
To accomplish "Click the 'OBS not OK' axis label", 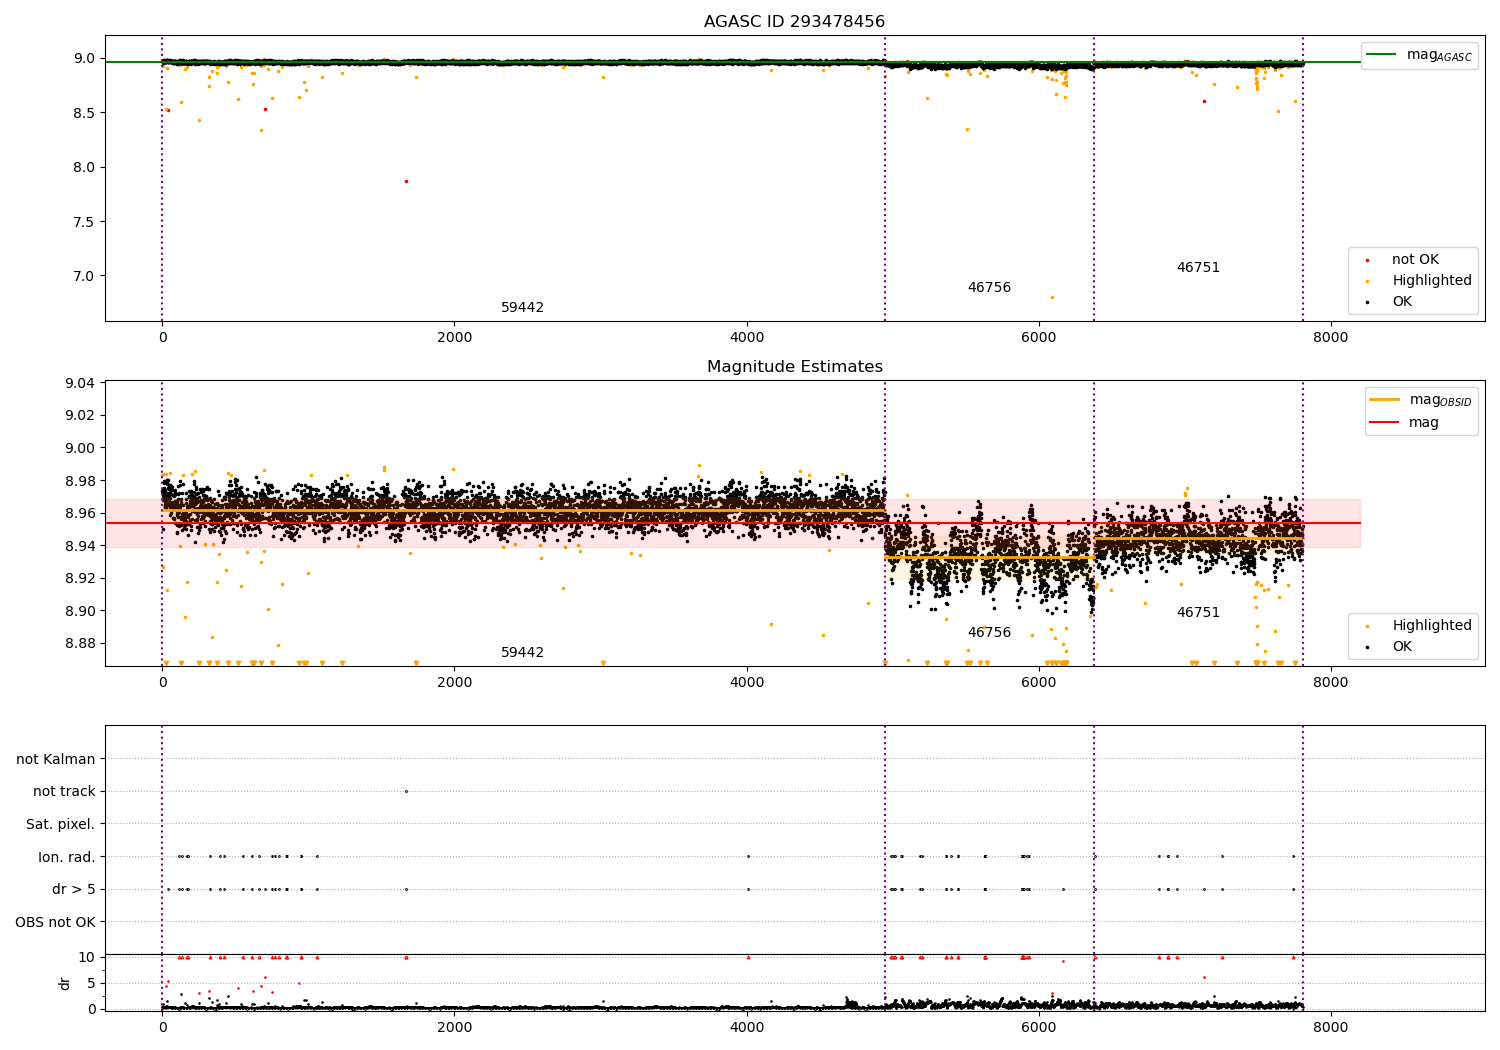I will (56, 922).
